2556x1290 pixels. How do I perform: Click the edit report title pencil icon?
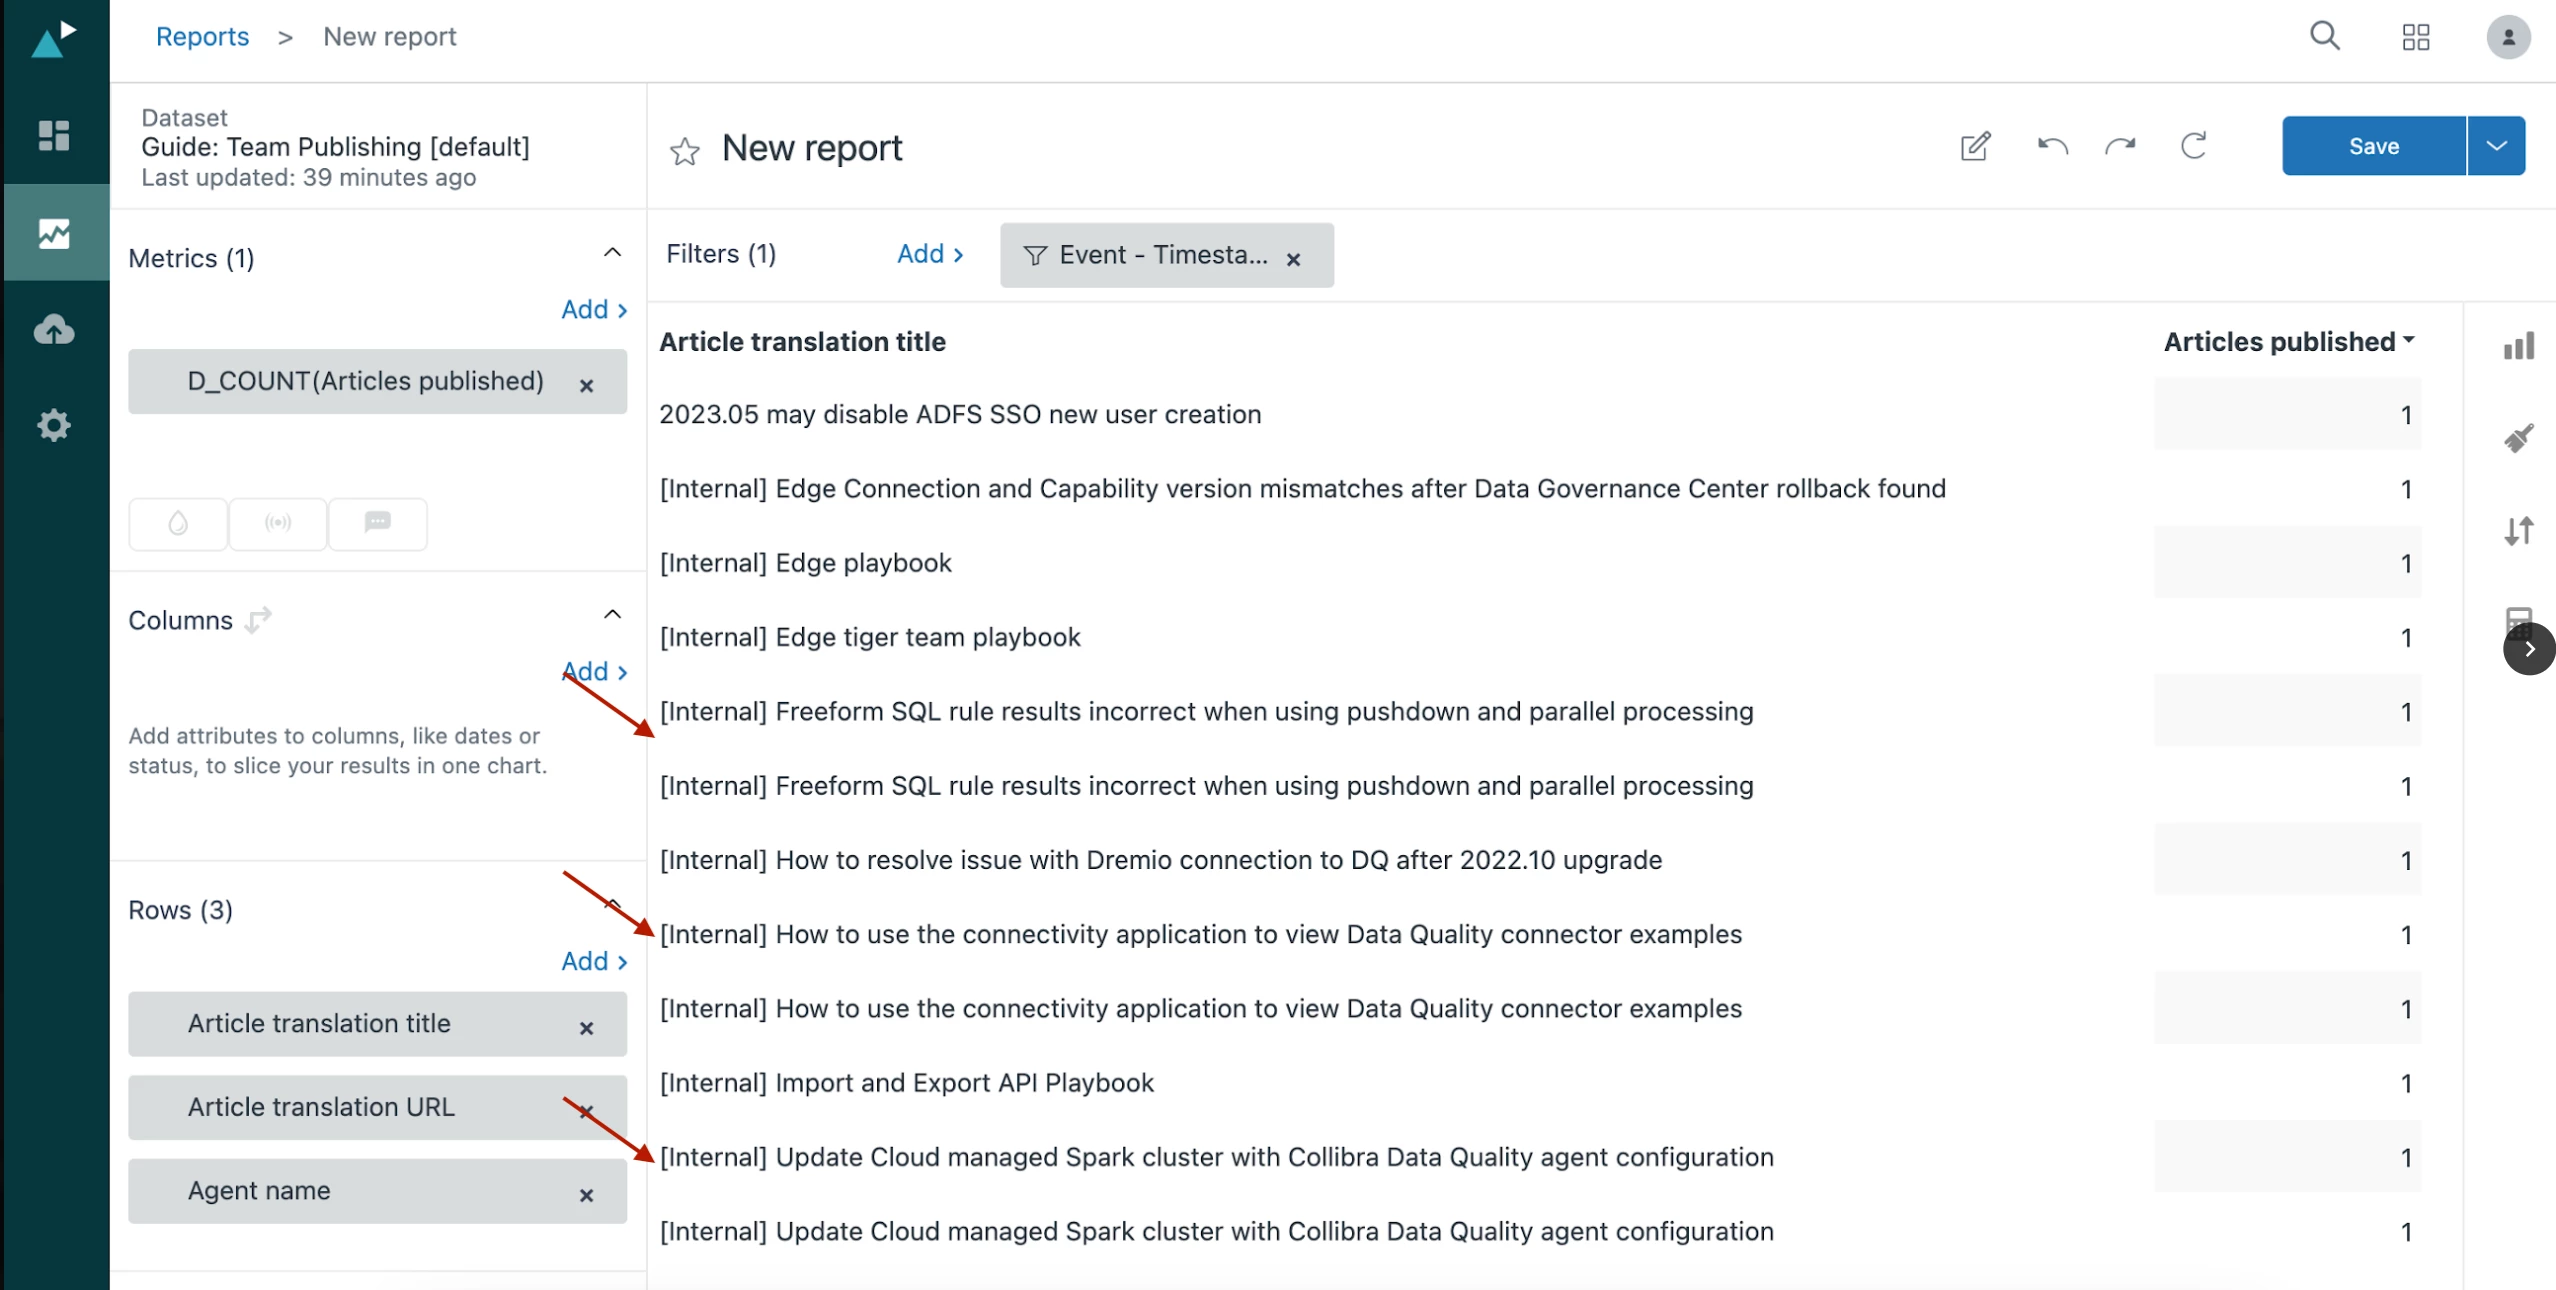point(1975,147)
